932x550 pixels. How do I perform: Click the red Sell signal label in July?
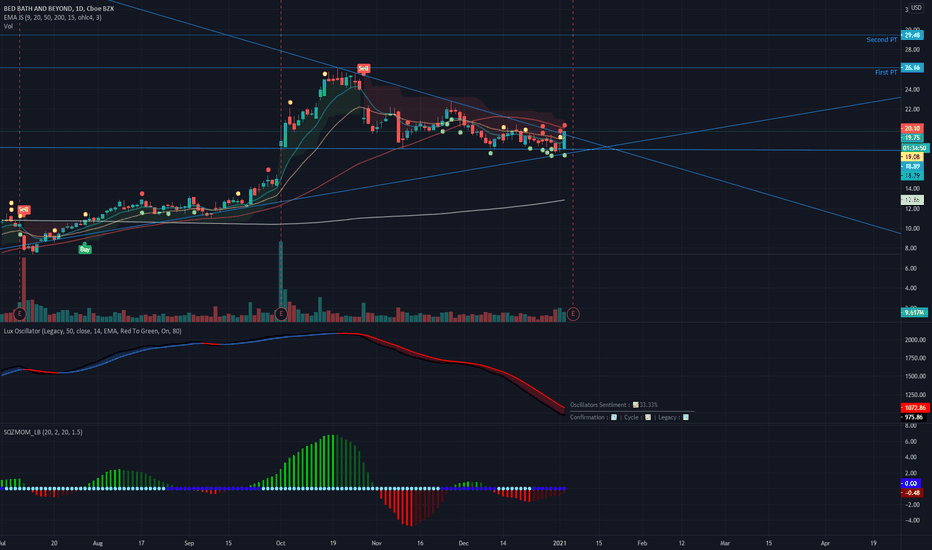(x=23, y=210)
